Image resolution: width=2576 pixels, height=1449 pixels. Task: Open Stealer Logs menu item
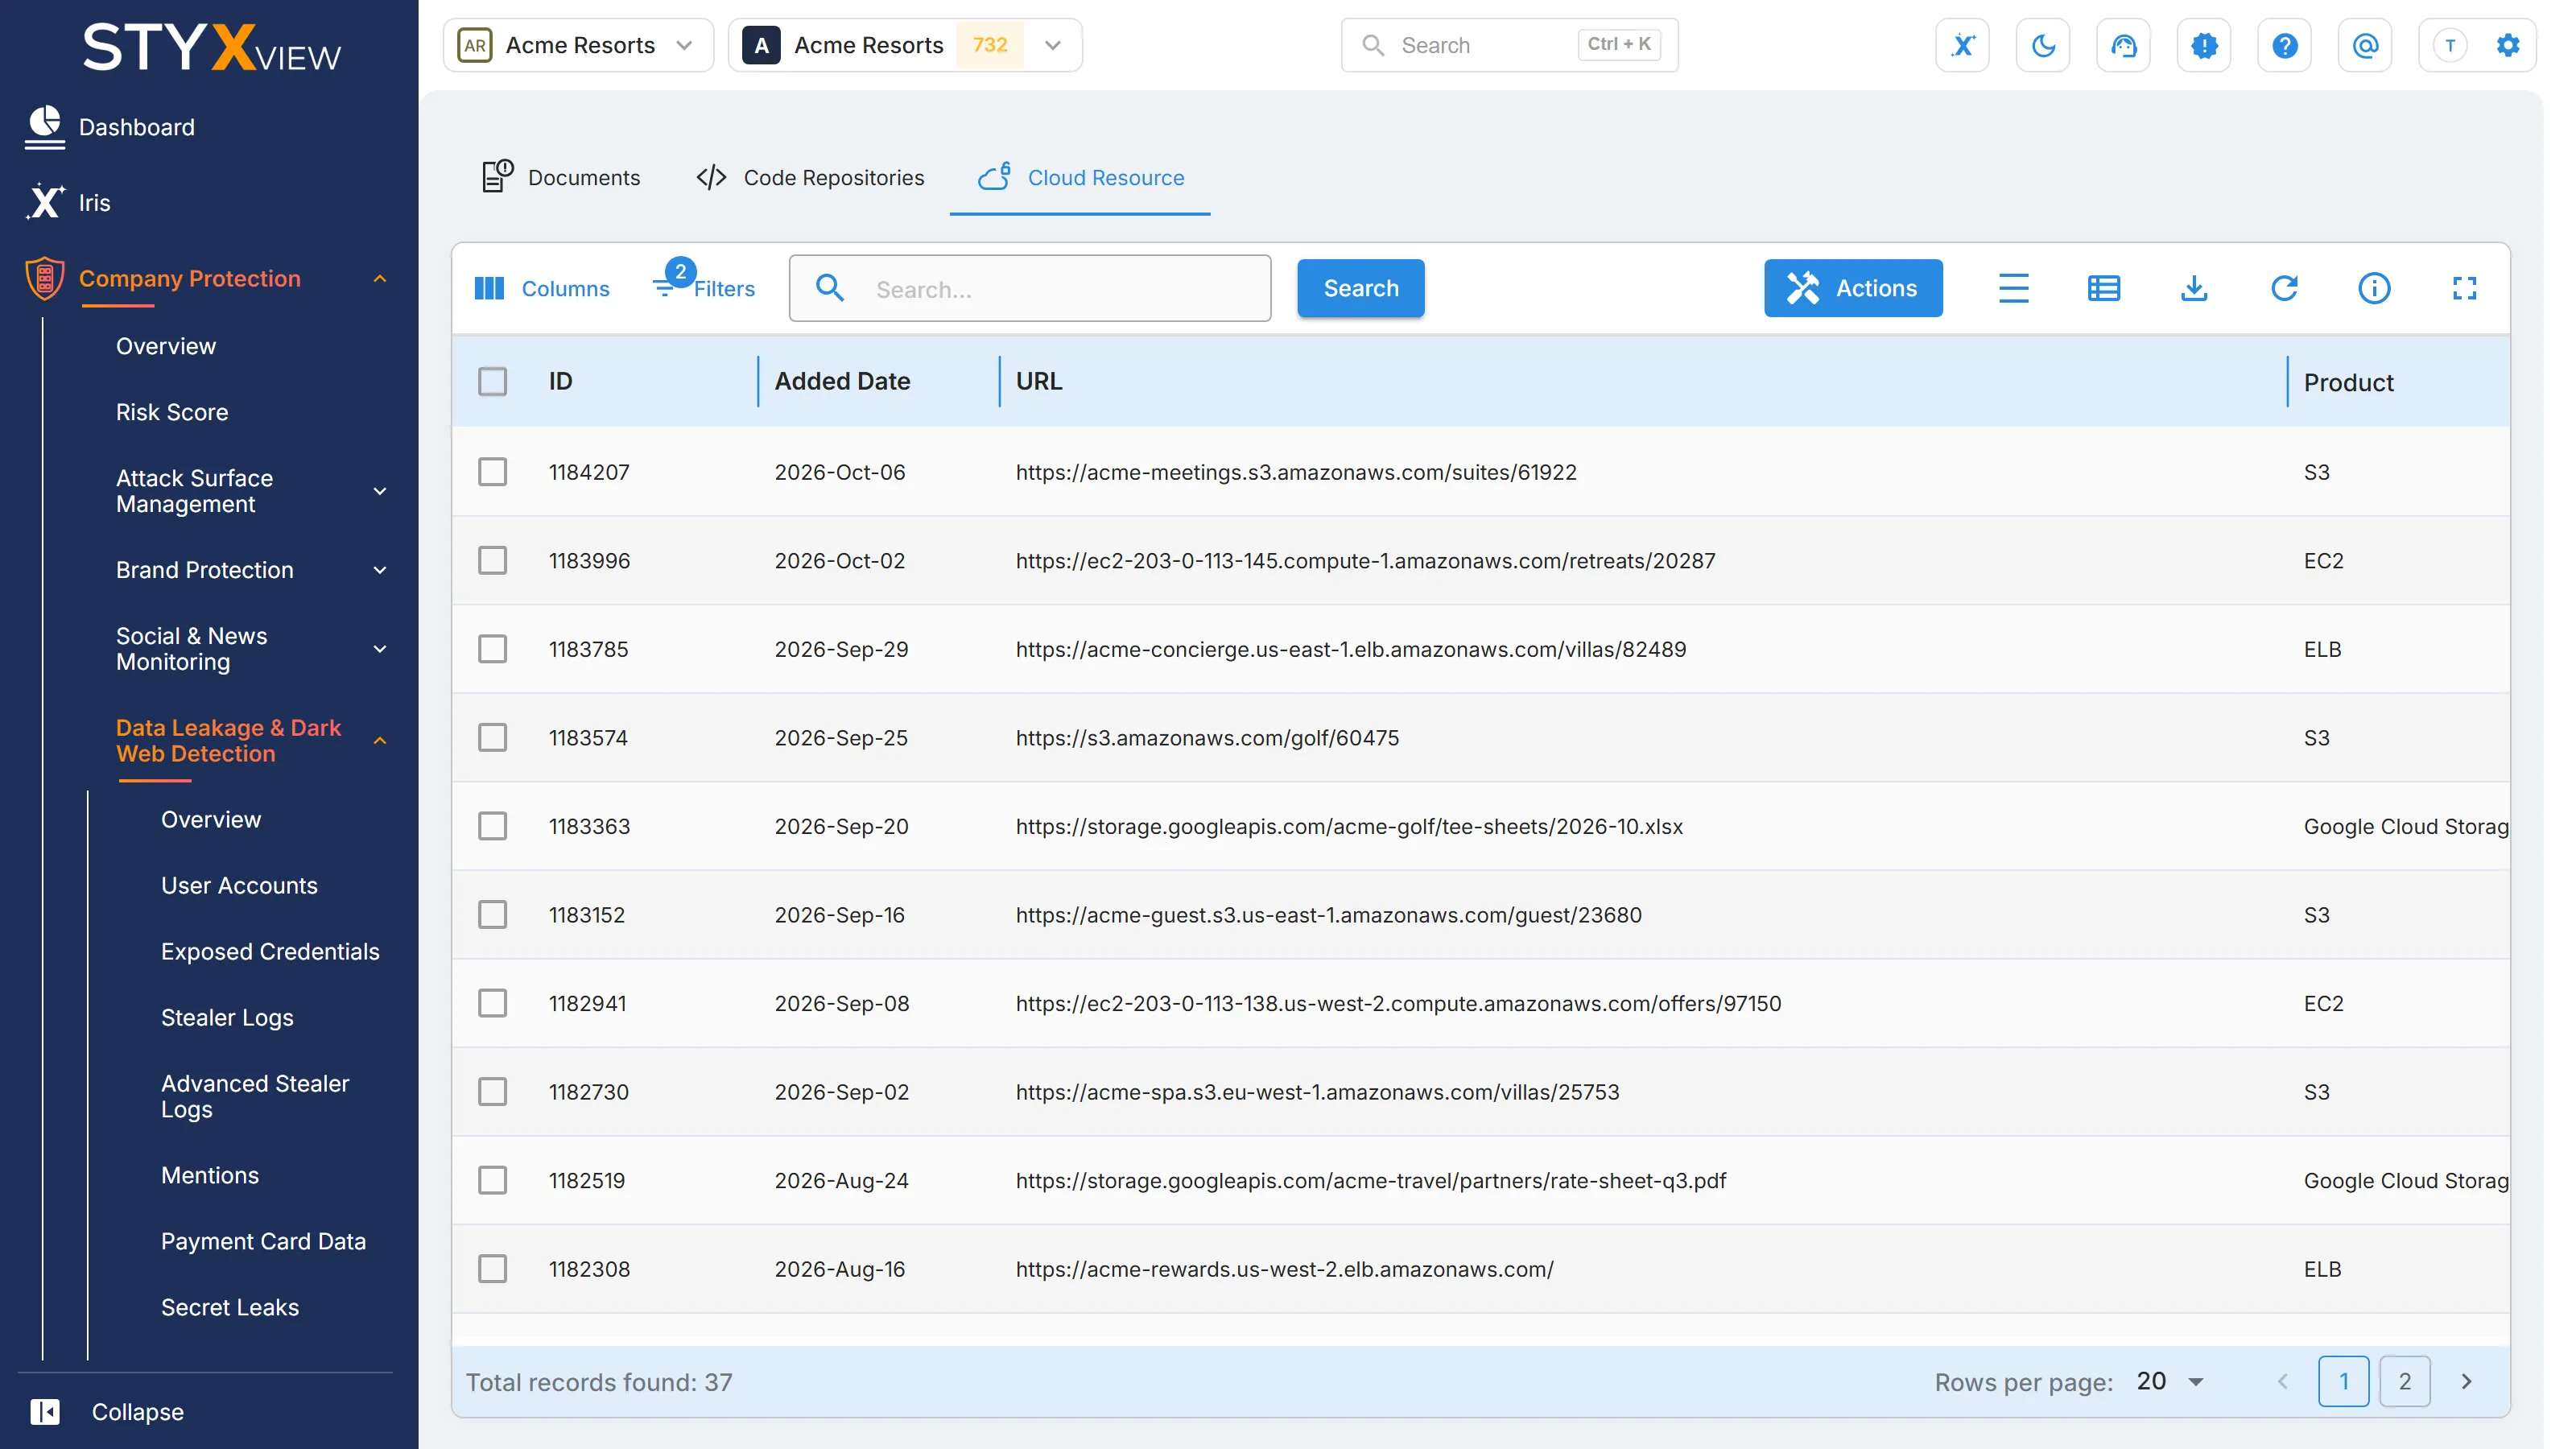point(227,1017)
